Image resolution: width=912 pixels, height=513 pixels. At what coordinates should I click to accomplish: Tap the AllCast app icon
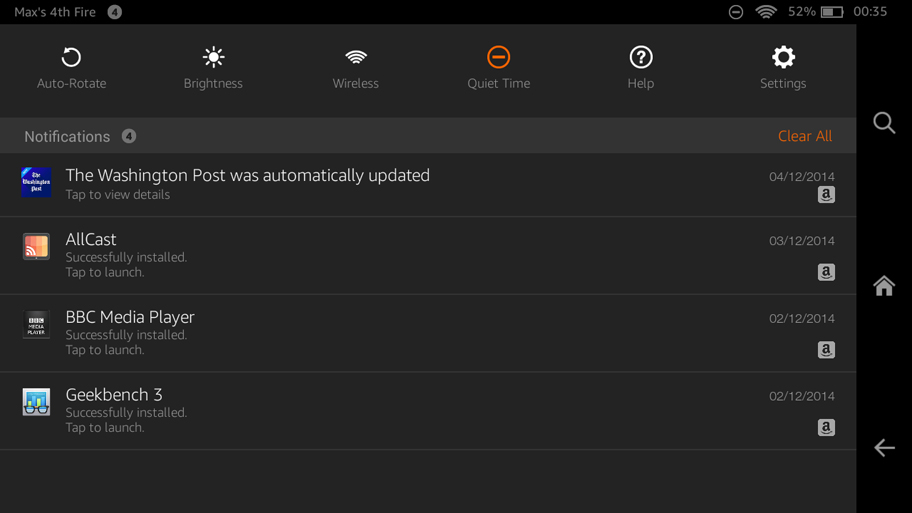36,246
